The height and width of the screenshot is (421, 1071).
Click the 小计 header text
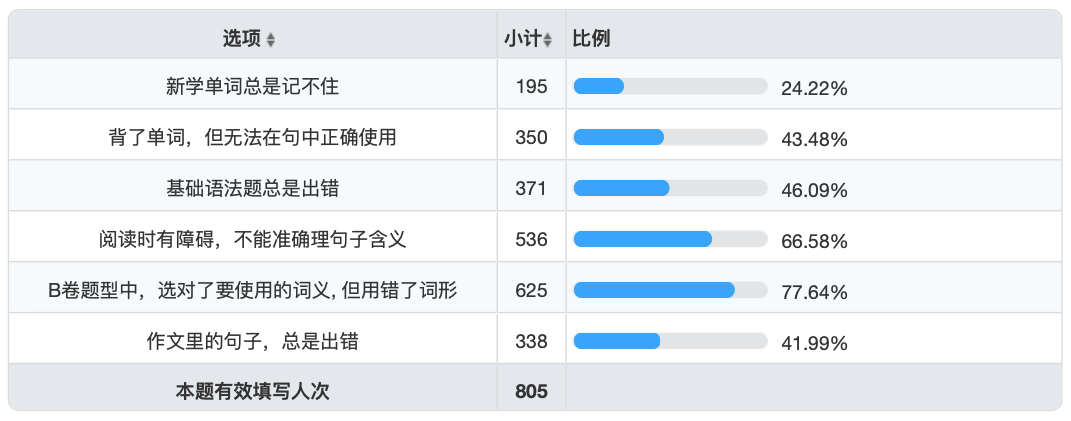point(522,39)
